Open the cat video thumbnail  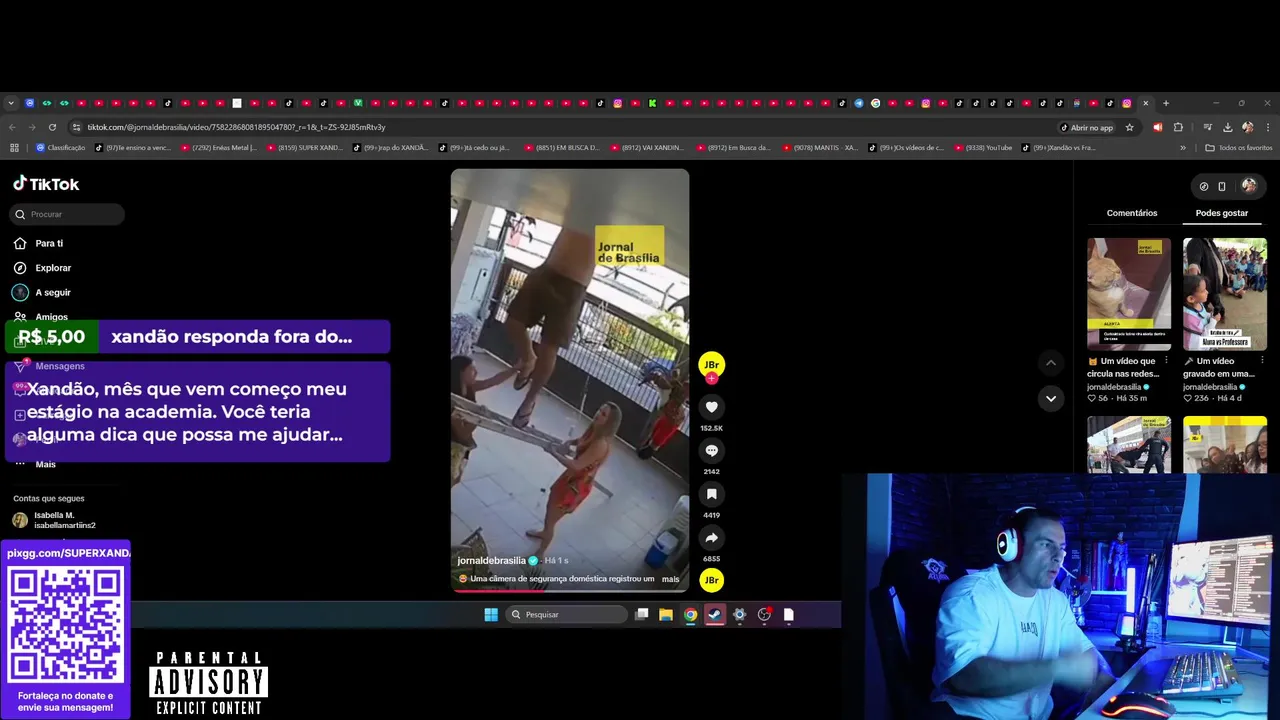click(x=1129, y=294)
